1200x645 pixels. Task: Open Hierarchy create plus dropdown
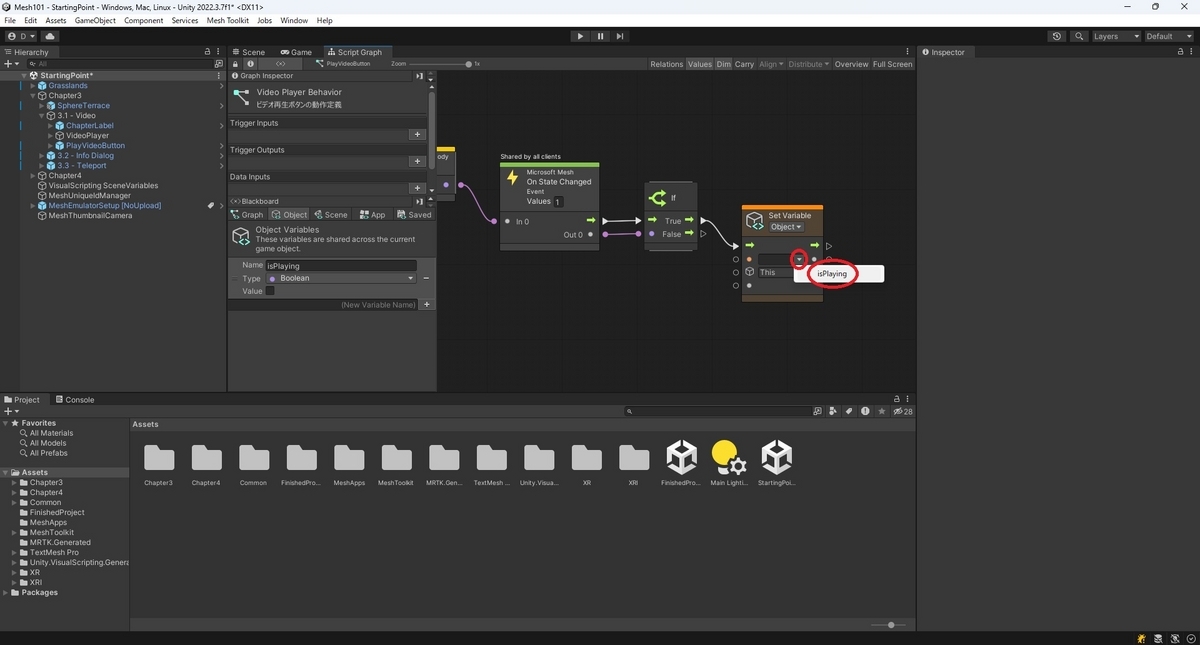pyautogui.click(x=12, y=64)
